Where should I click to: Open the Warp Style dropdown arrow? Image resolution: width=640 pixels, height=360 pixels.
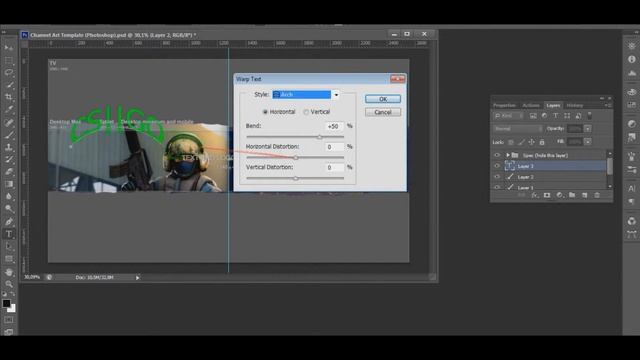(x=336, y=95)
